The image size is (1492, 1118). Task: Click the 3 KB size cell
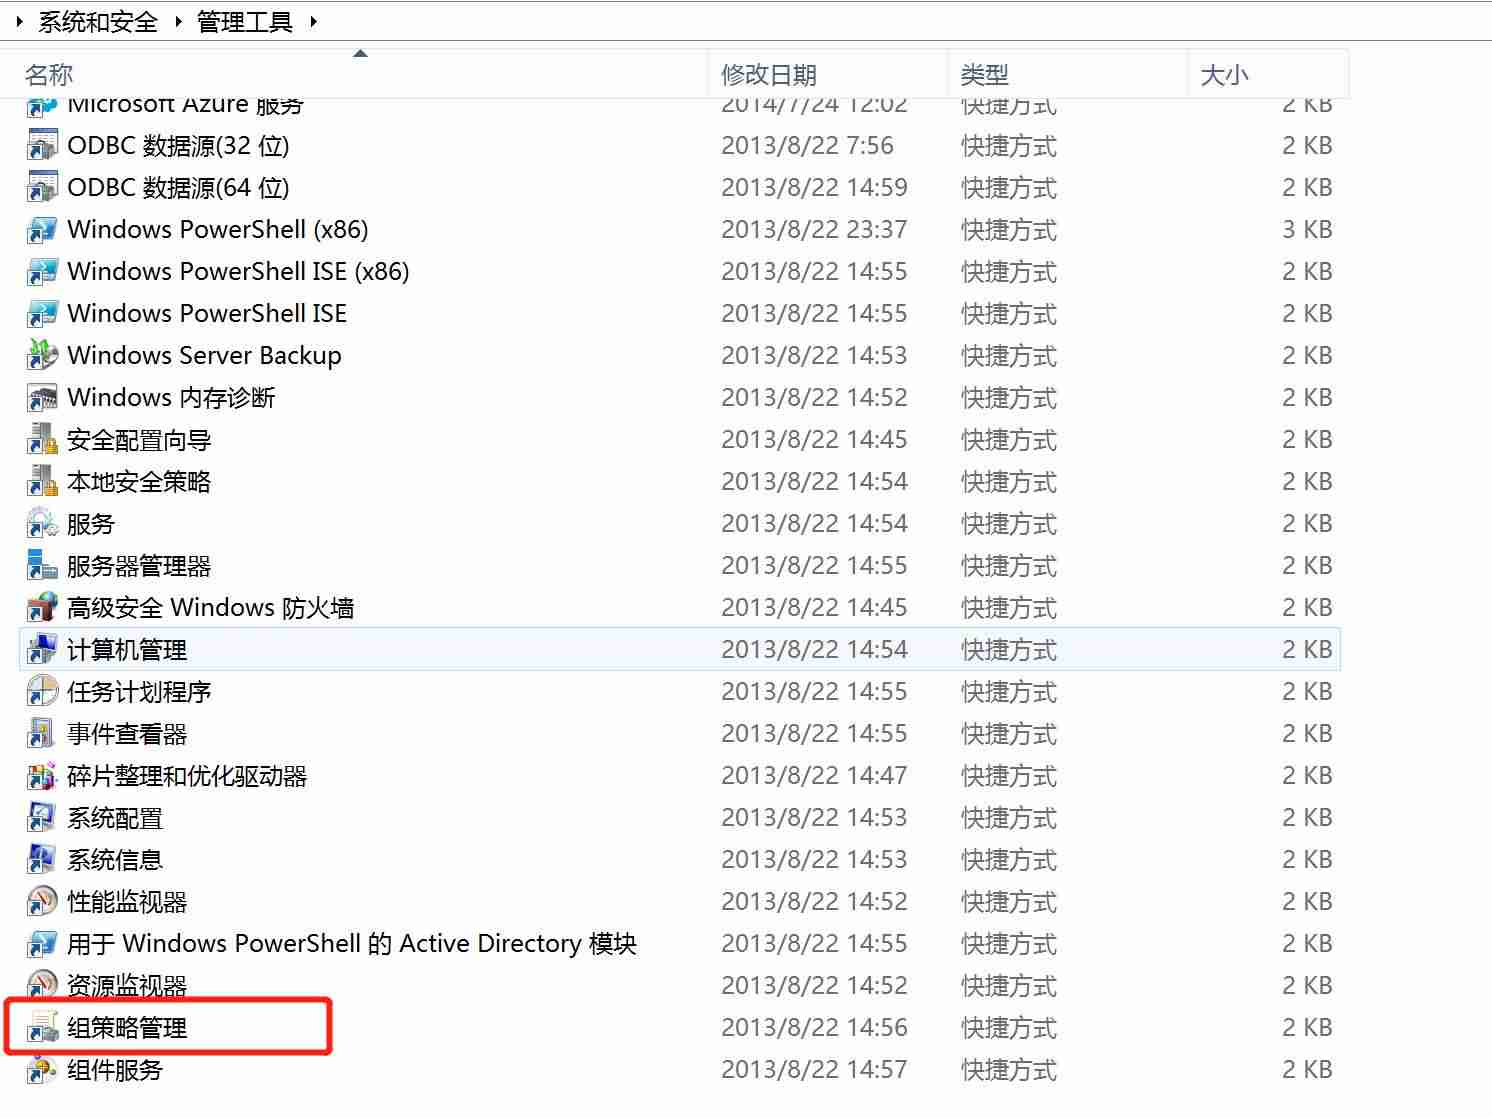1307,230
